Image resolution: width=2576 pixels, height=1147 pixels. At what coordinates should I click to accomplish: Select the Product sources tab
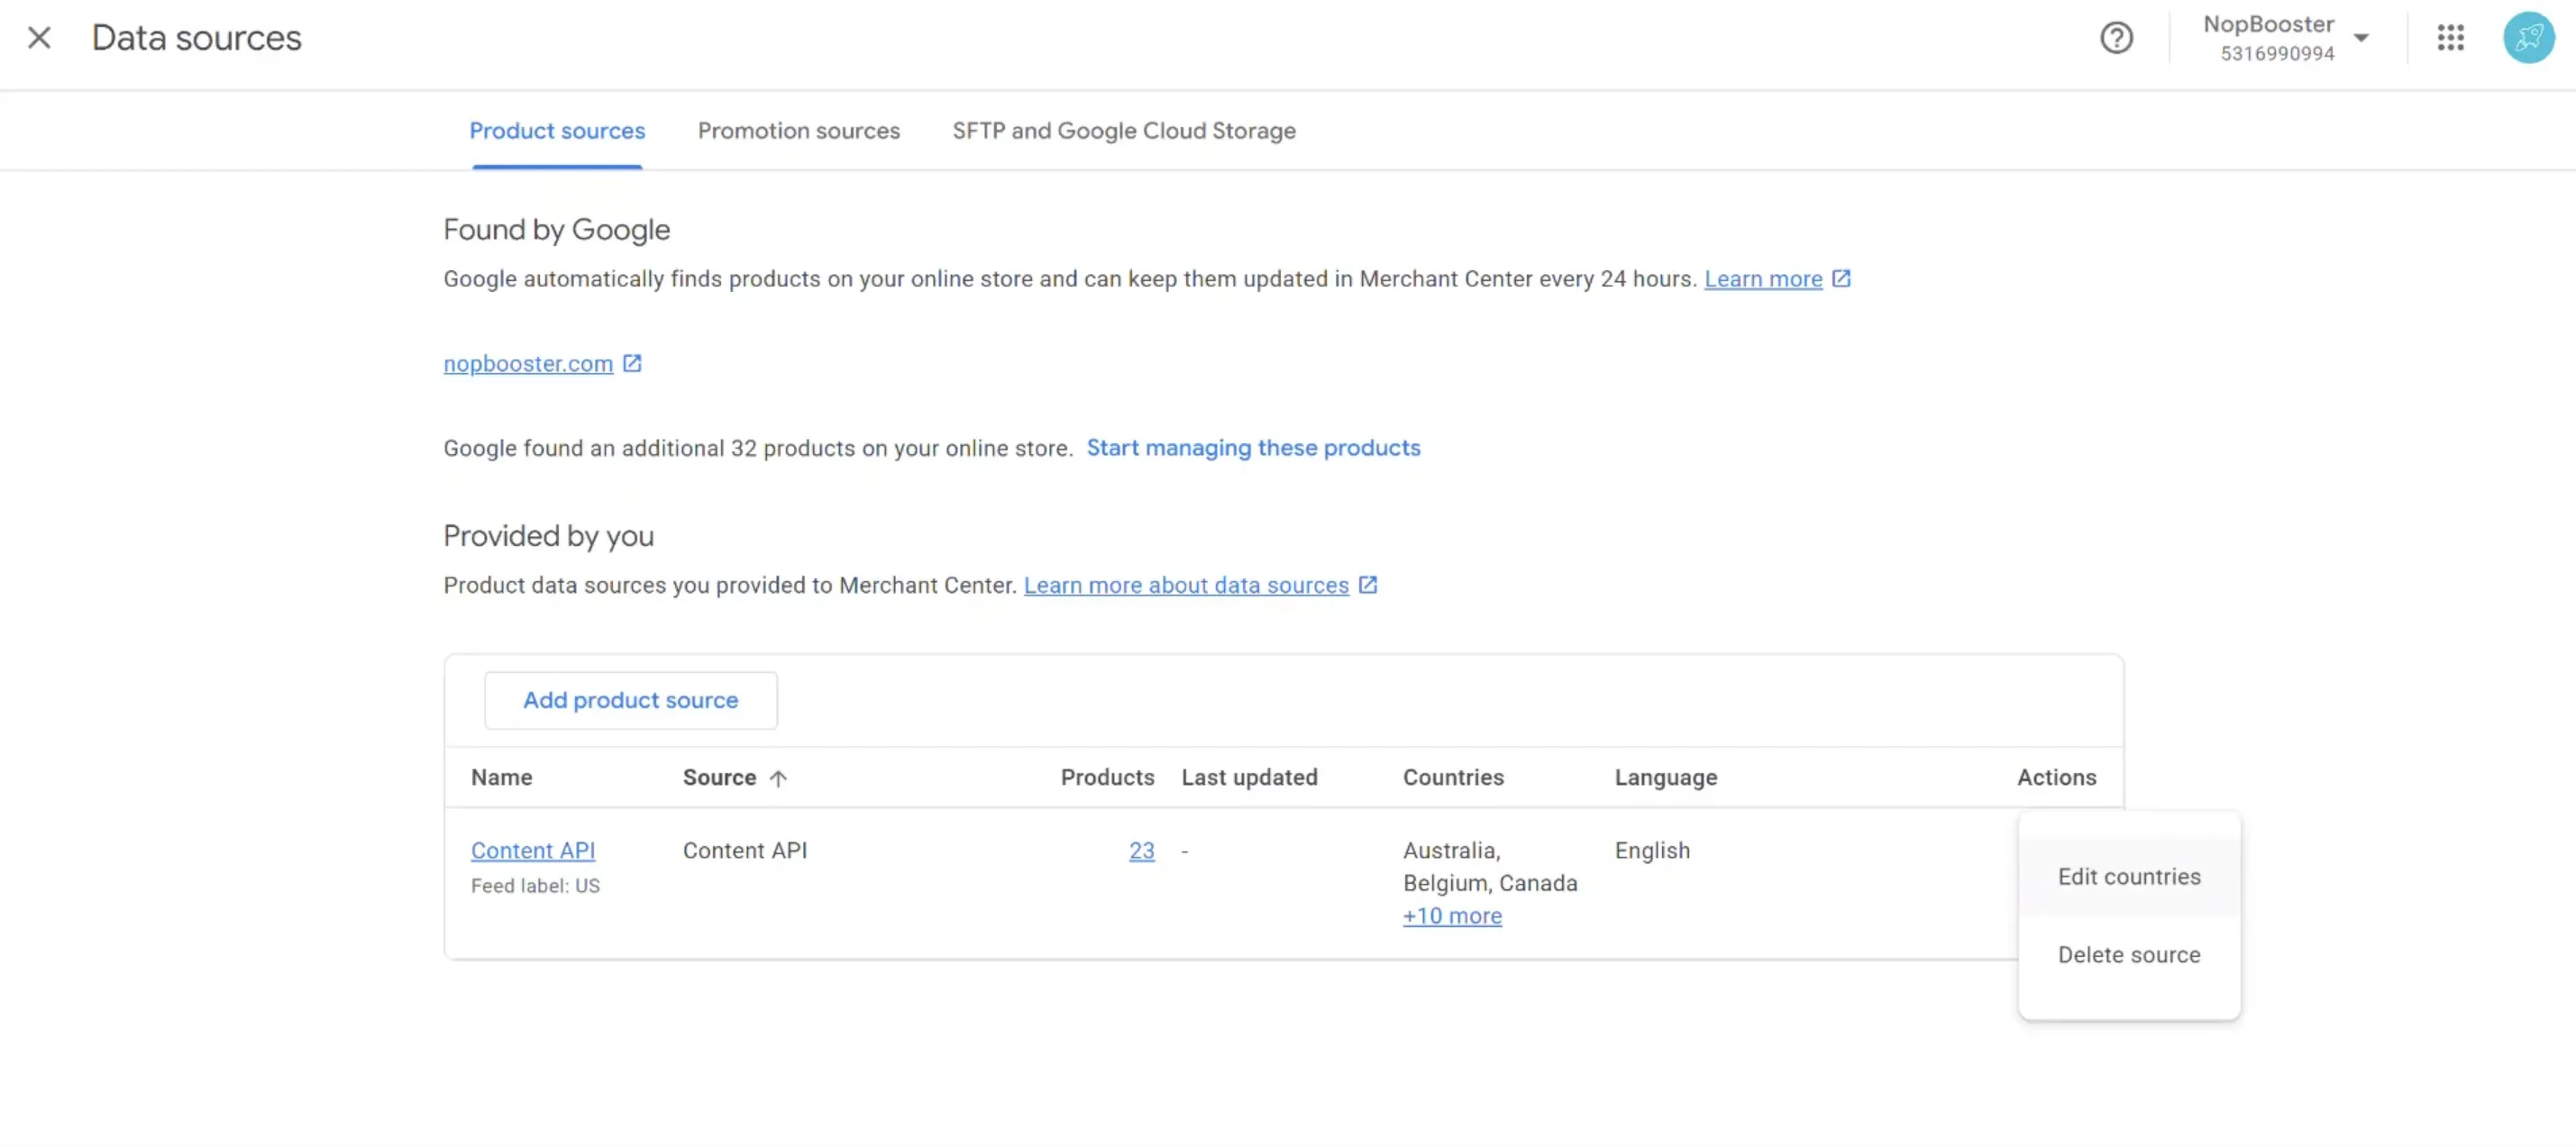pos(557,131)
